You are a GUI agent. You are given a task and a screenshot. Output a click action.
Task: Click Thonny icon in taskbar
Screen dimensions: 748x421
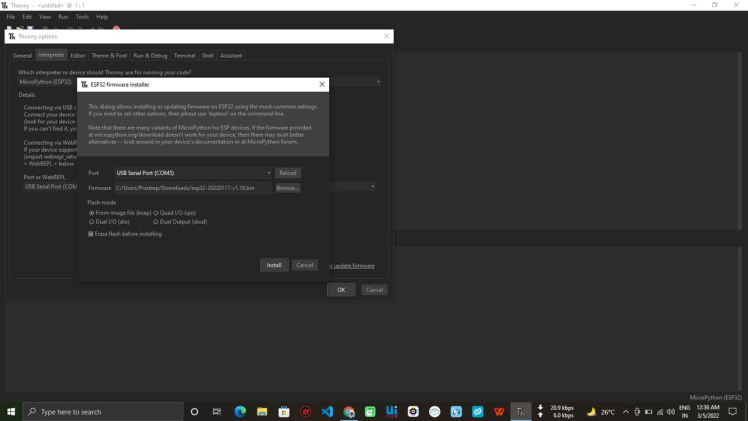tap(520, 411)
